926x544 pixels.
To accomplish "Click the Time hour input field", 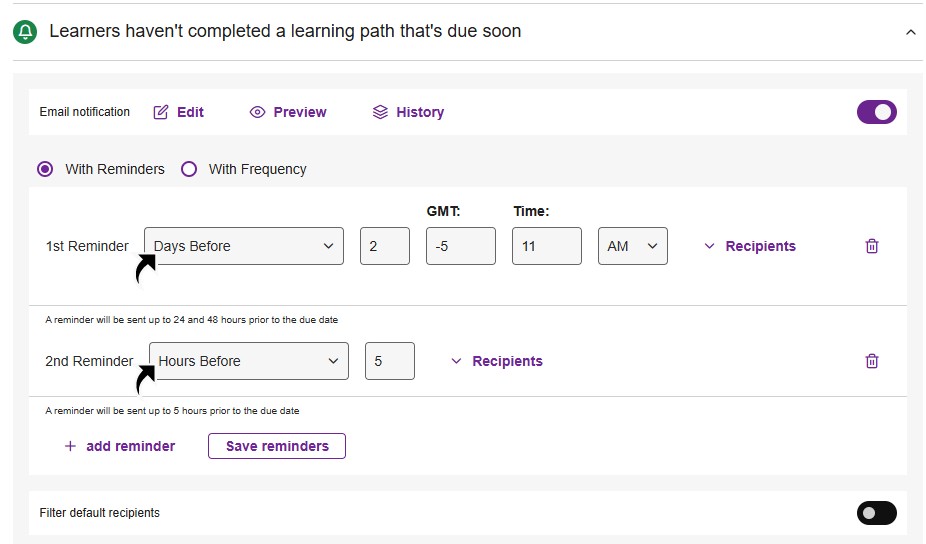I will (x=546, y=246).
